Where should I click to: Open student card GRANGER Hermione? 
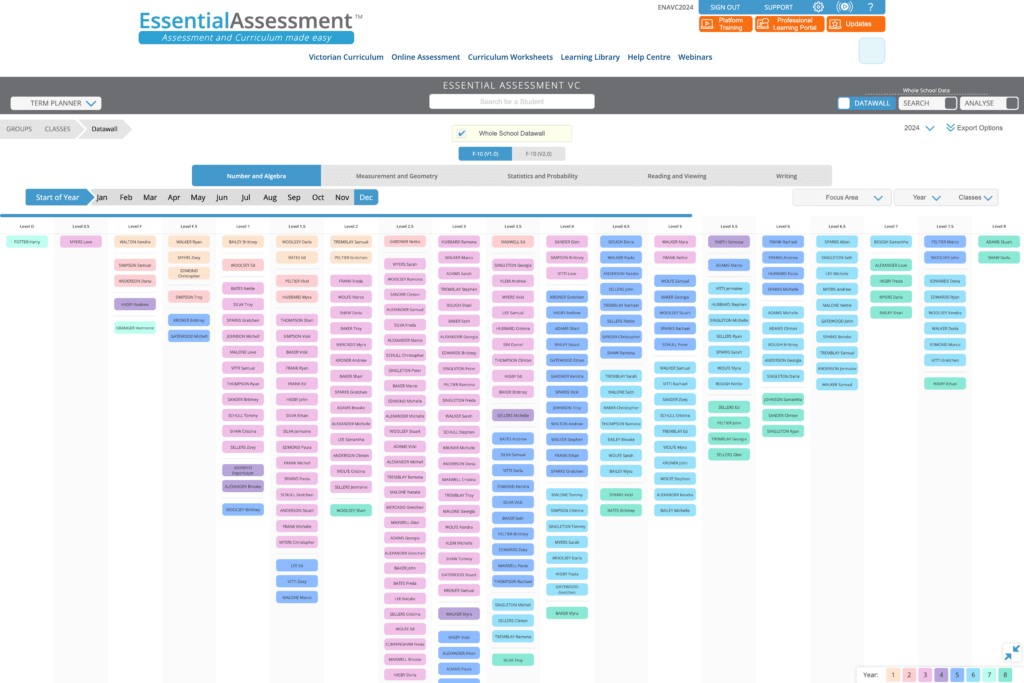click(x=135, y=328)
